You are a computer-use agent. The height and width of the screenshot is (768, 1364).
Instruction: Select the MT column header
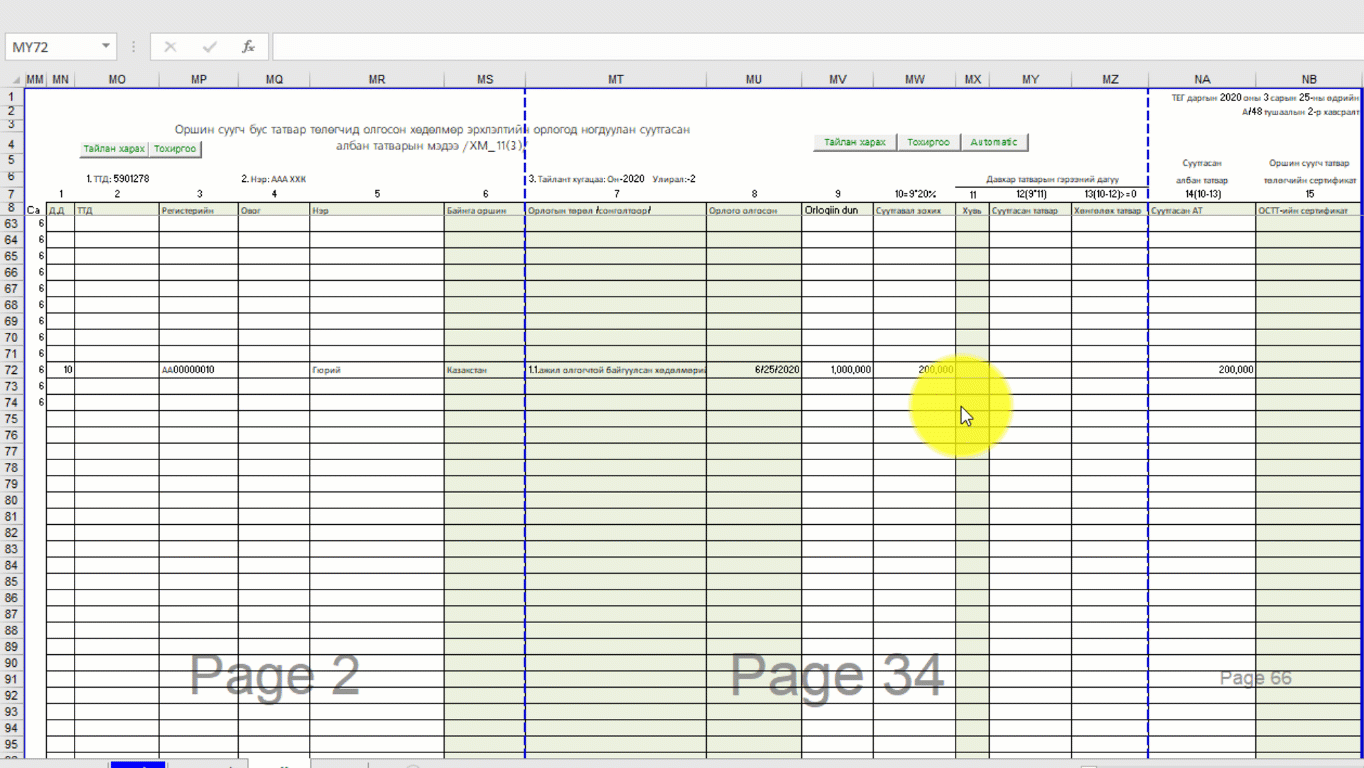pyautogui.click(x=615, y=80)
